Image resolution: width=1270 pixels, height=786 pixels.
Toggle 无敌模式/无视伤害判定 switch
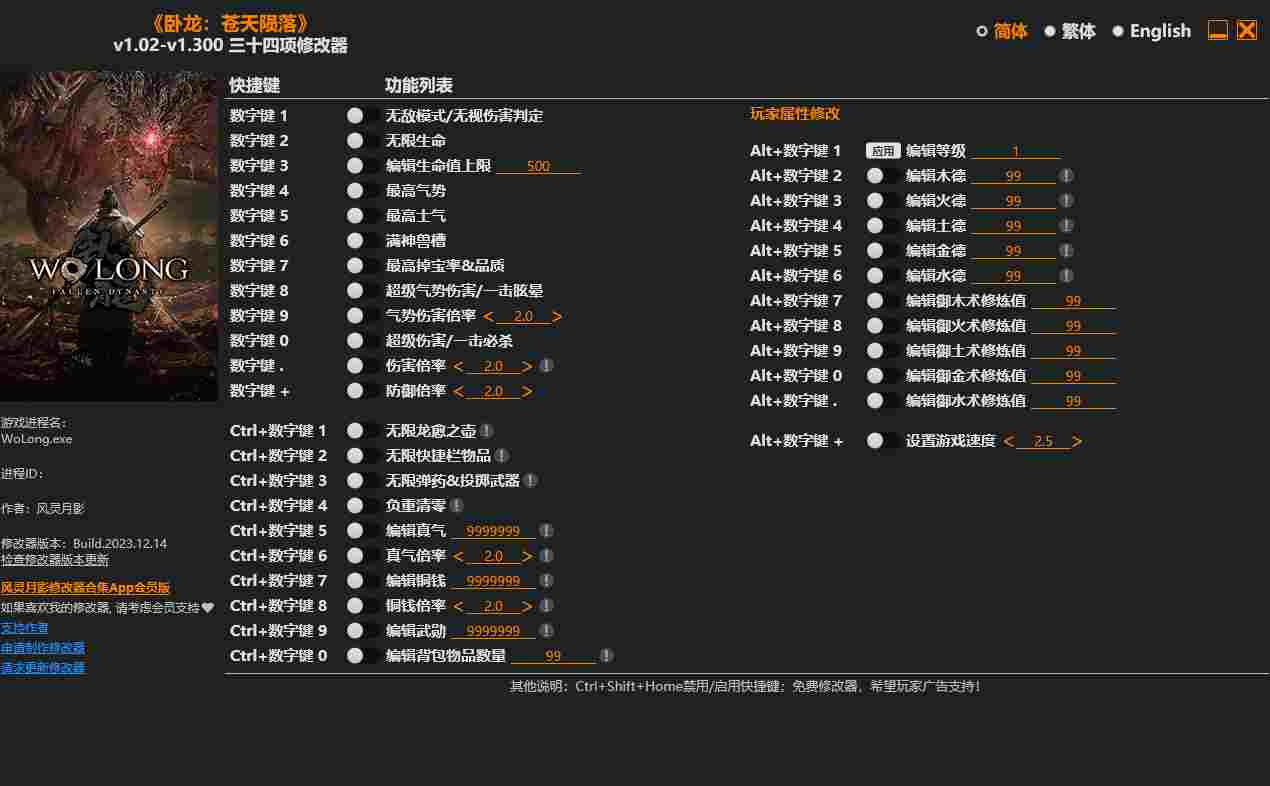[362, 116]
